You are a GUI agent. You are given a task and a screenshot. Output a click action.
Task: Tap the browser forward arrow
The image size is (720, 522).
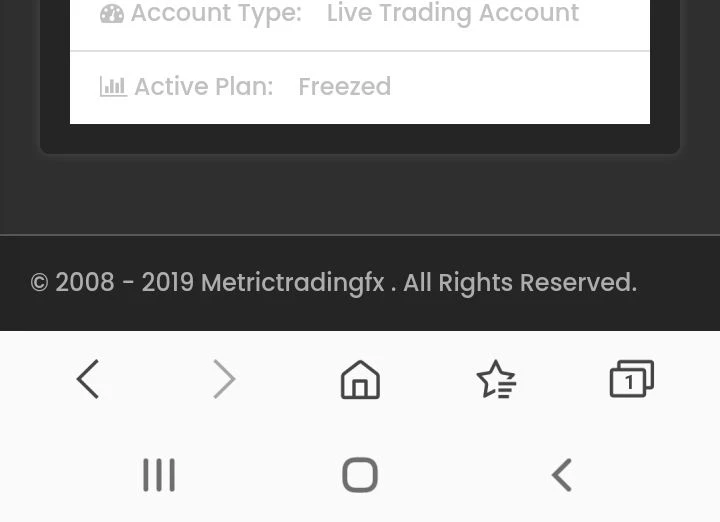click(x=224, y=380)
